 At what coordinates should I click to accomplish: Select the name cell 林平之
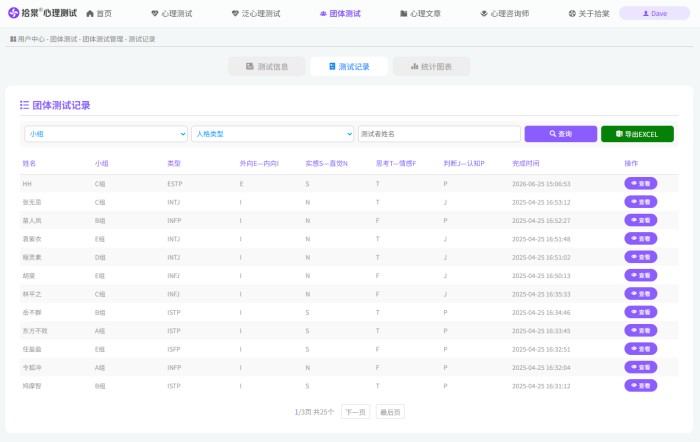32,294
